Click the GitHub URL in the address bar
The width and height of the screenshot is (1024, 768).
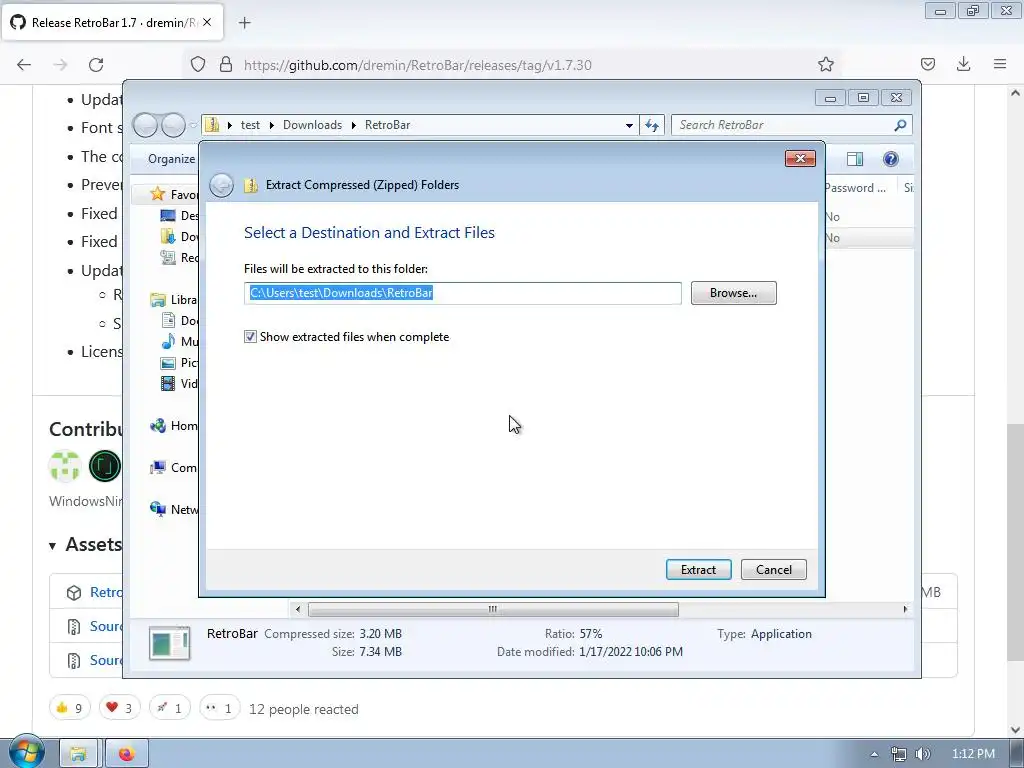pos(417,65)
